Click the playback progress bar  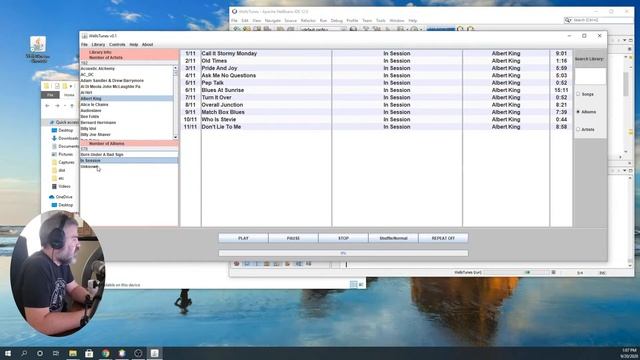pos(343,253)
